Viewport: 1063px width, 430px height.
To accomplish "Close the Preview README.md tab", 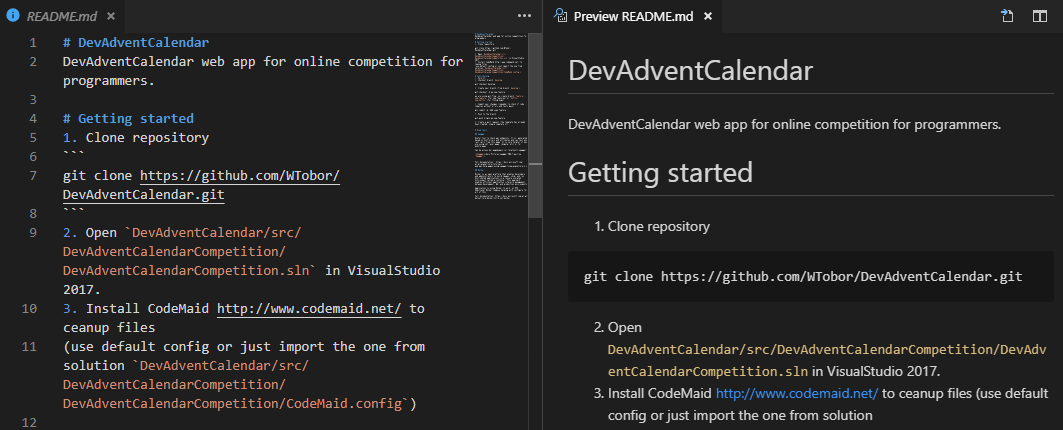I will pyautogui.click(x=707, y=16).
